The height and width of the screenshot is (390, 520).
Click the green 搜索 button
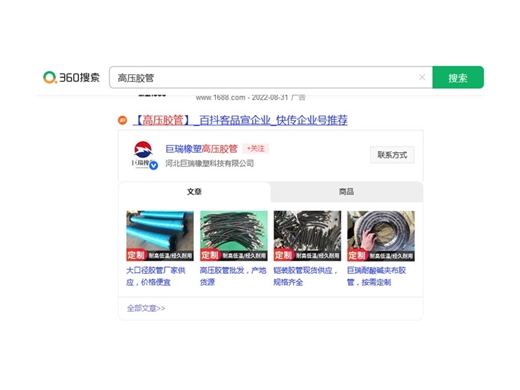458,77
